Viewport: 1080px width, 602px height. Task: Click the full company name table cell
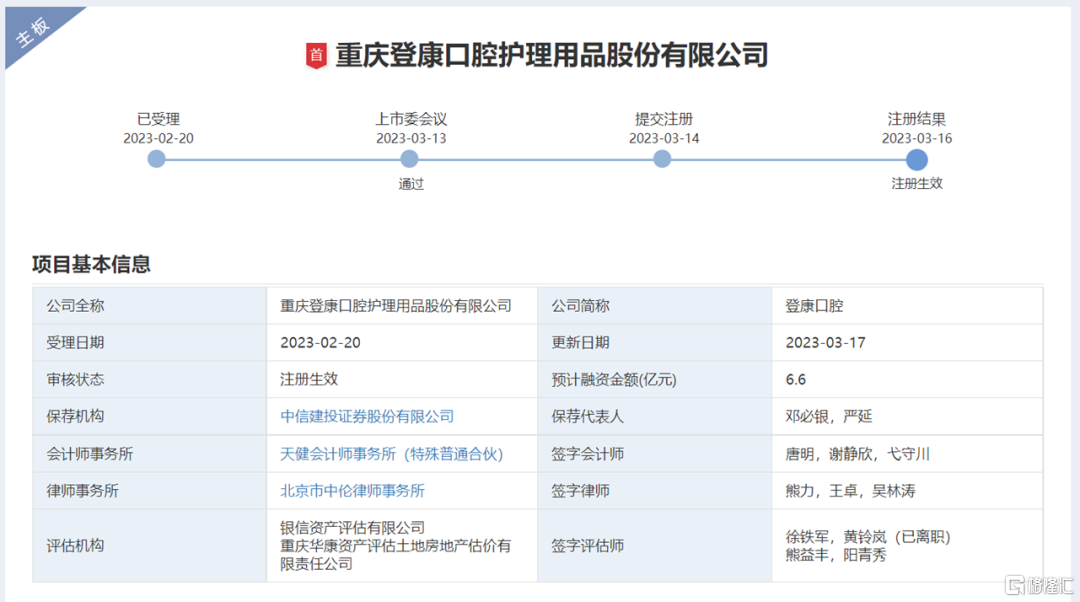(402, 306)
